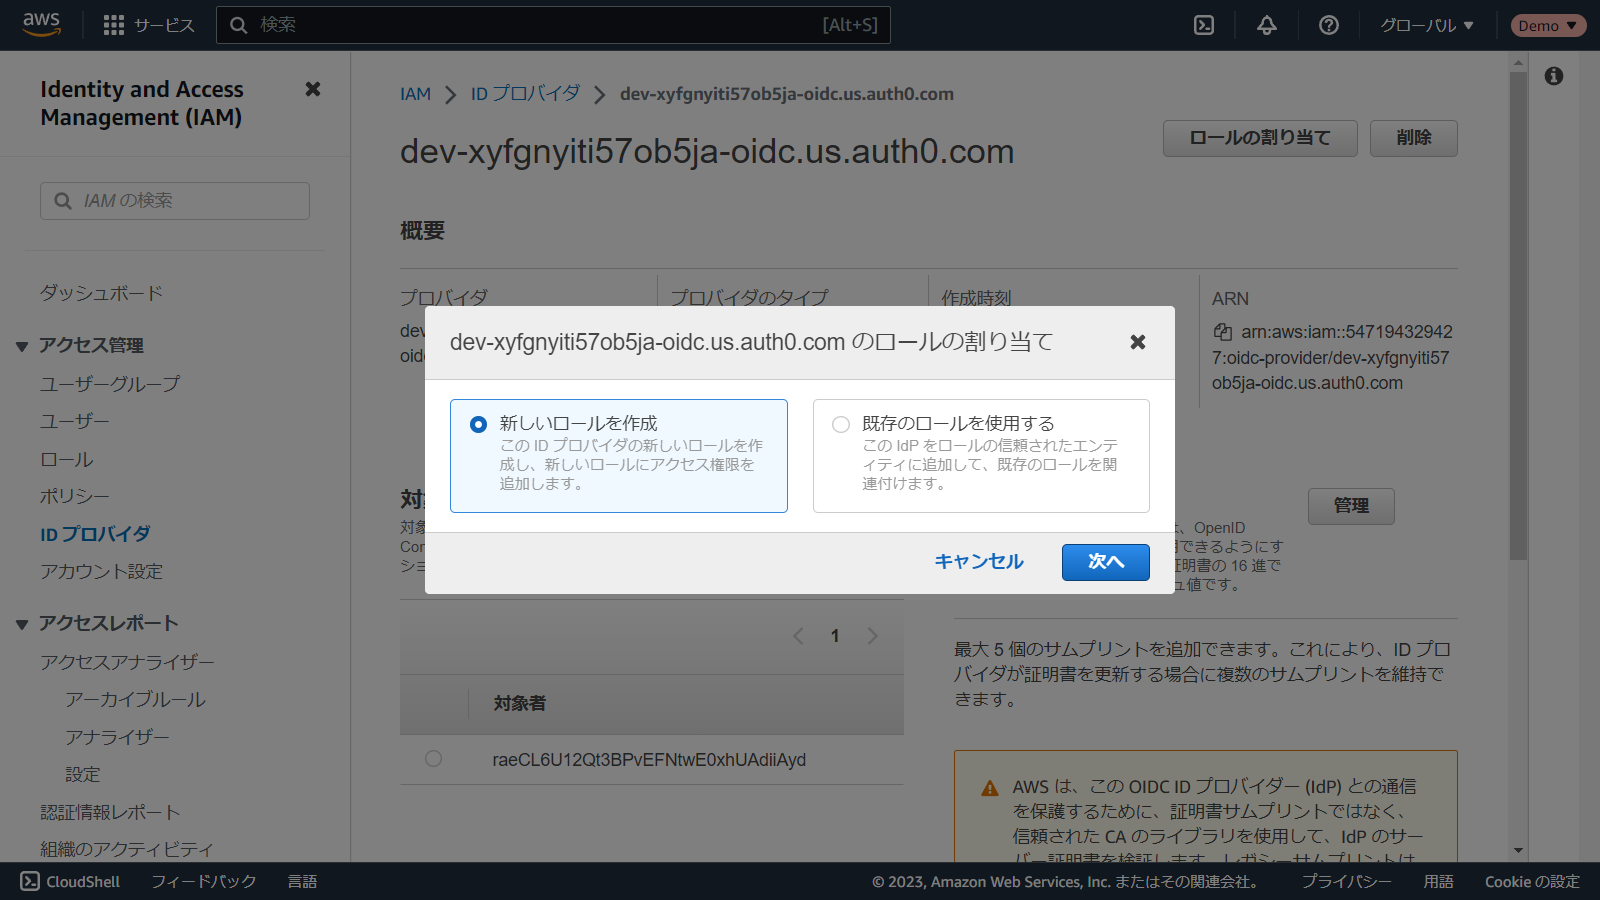Open the notifications bell icon

pyautogui.click(x=1266, y=25)
